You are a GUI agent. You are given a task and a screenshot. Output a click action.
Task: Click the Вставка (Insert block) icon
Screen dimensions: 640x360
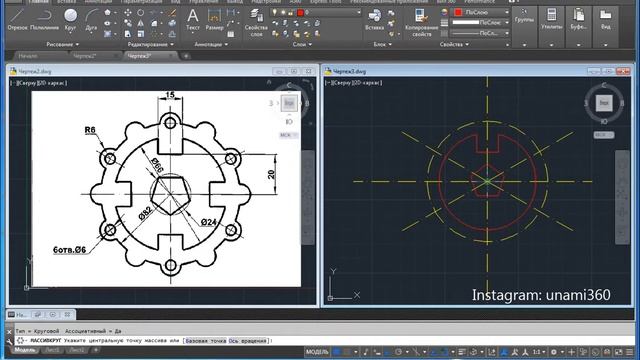coord(374,20)
